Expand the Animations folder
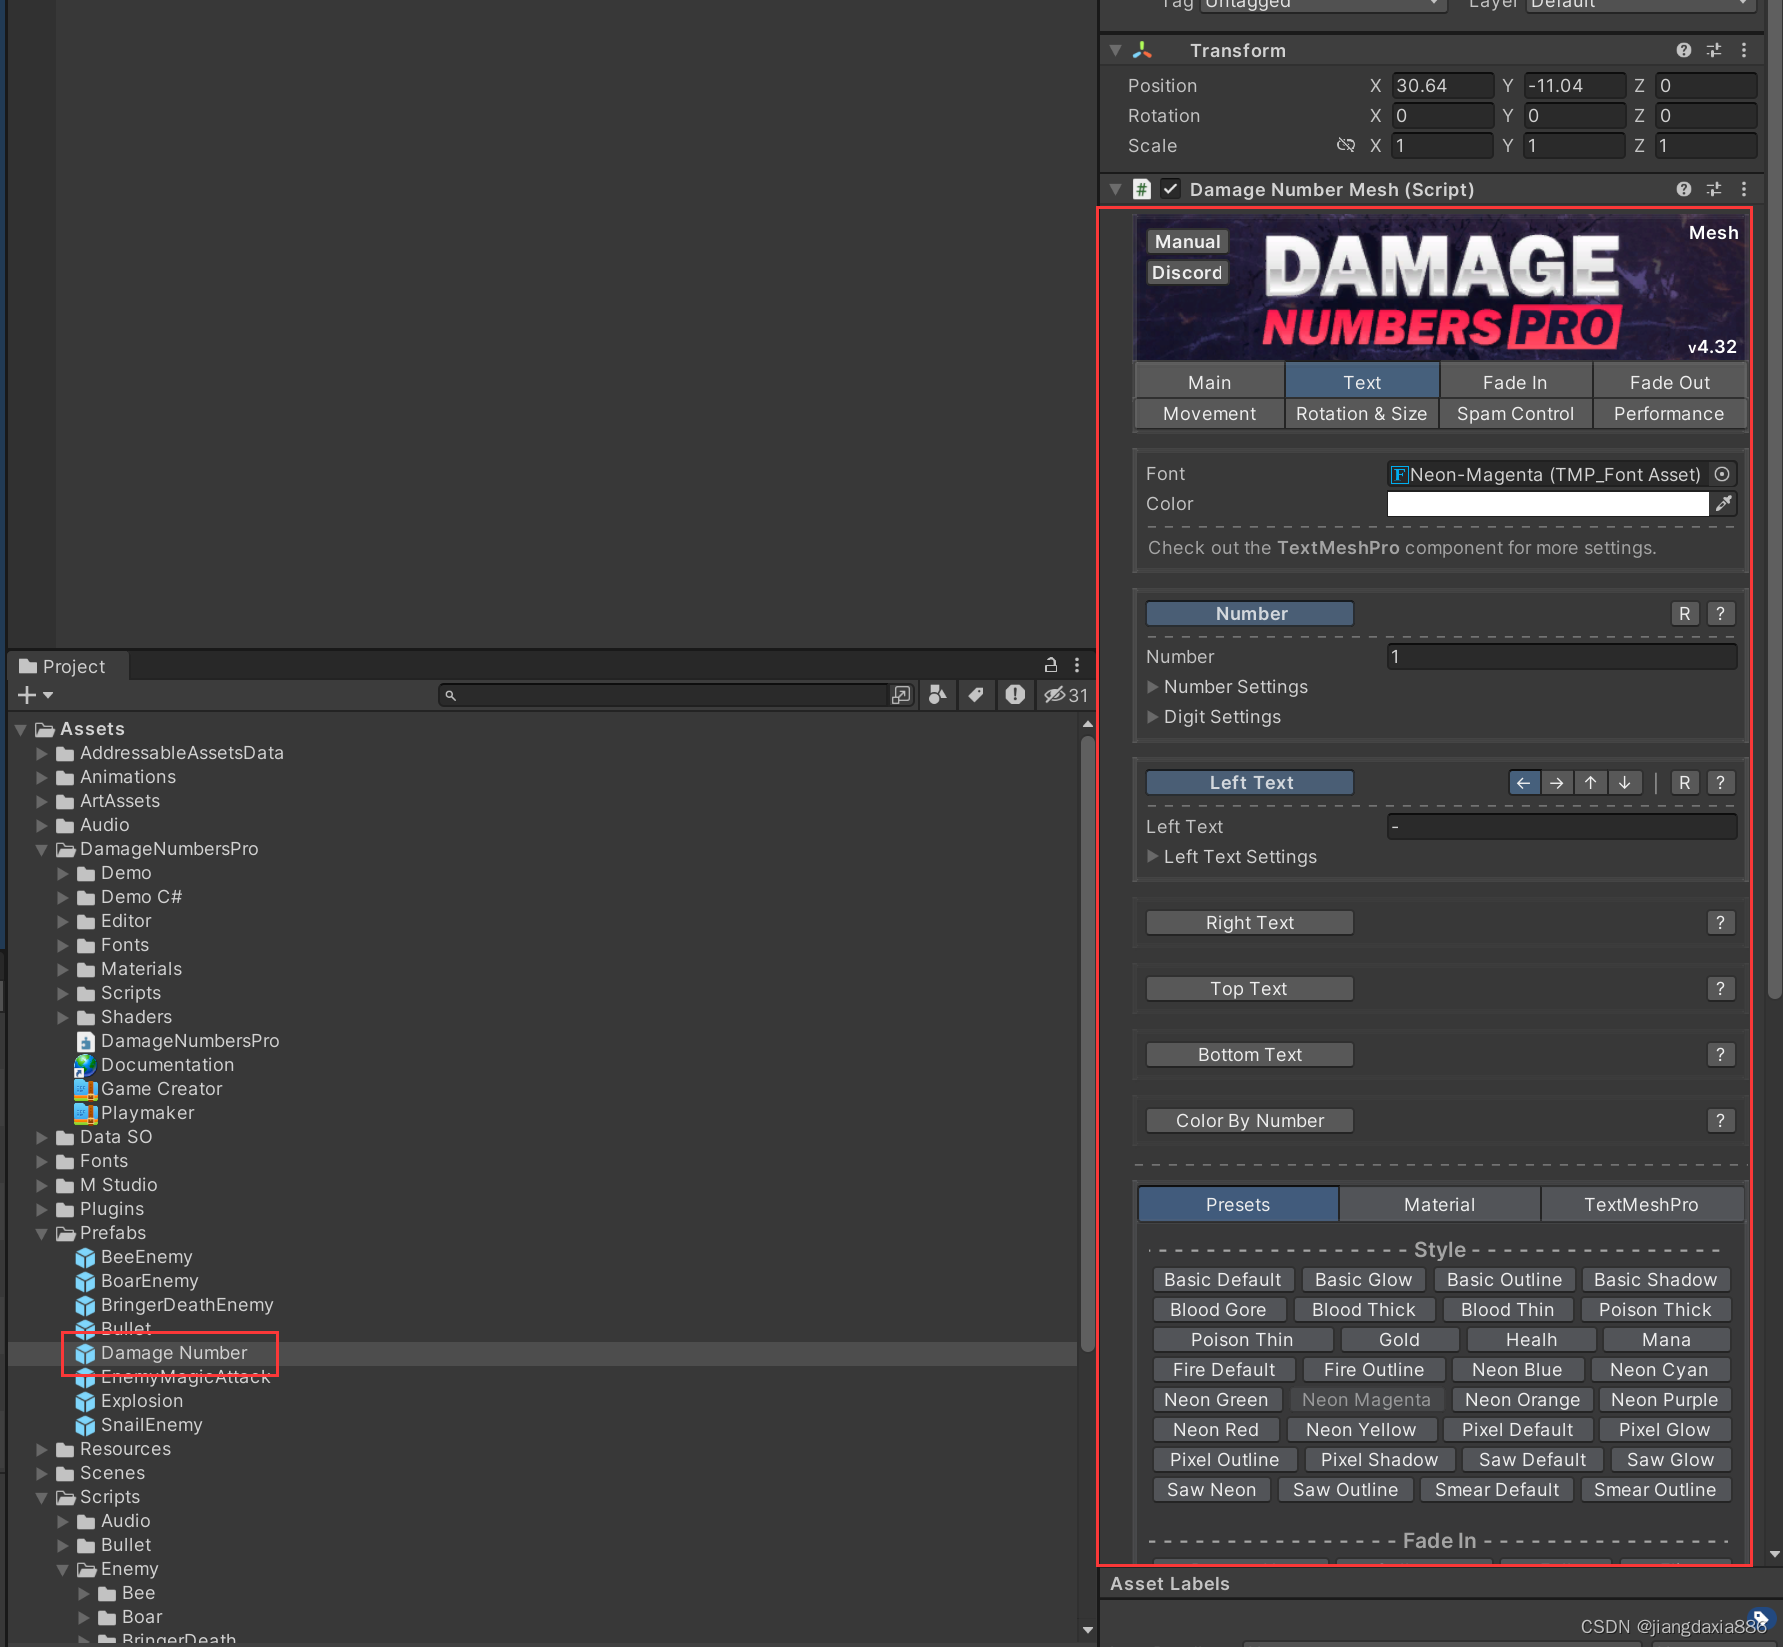Viewport: 1783px width, 1647px height. [42, 777]
